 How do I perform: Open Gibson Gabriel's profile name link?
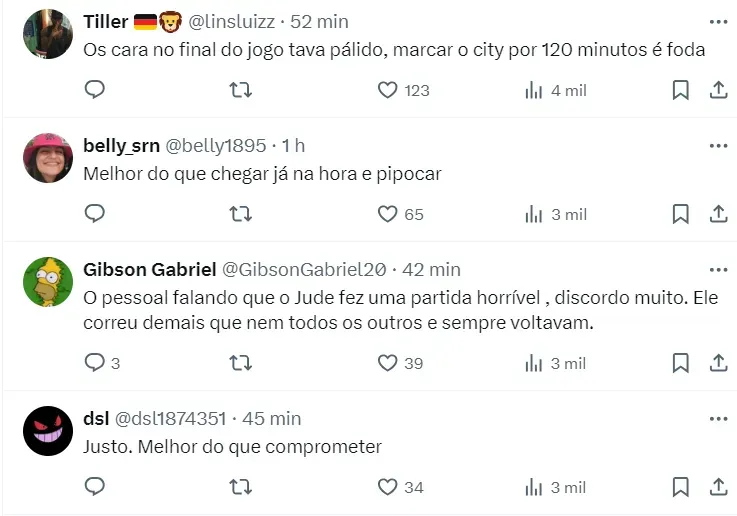[x=149, y=269]
